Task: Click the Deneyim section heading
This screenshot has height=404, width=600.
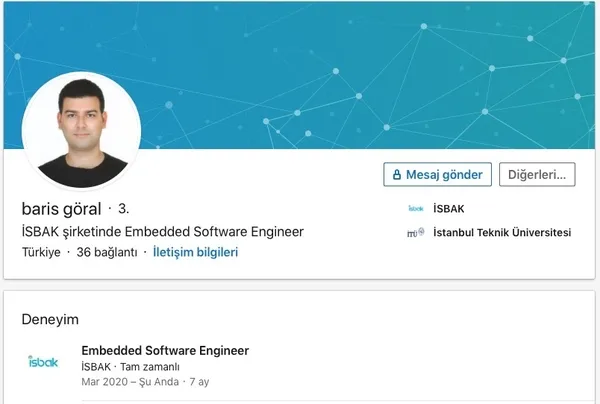Action: pos(50,319)
